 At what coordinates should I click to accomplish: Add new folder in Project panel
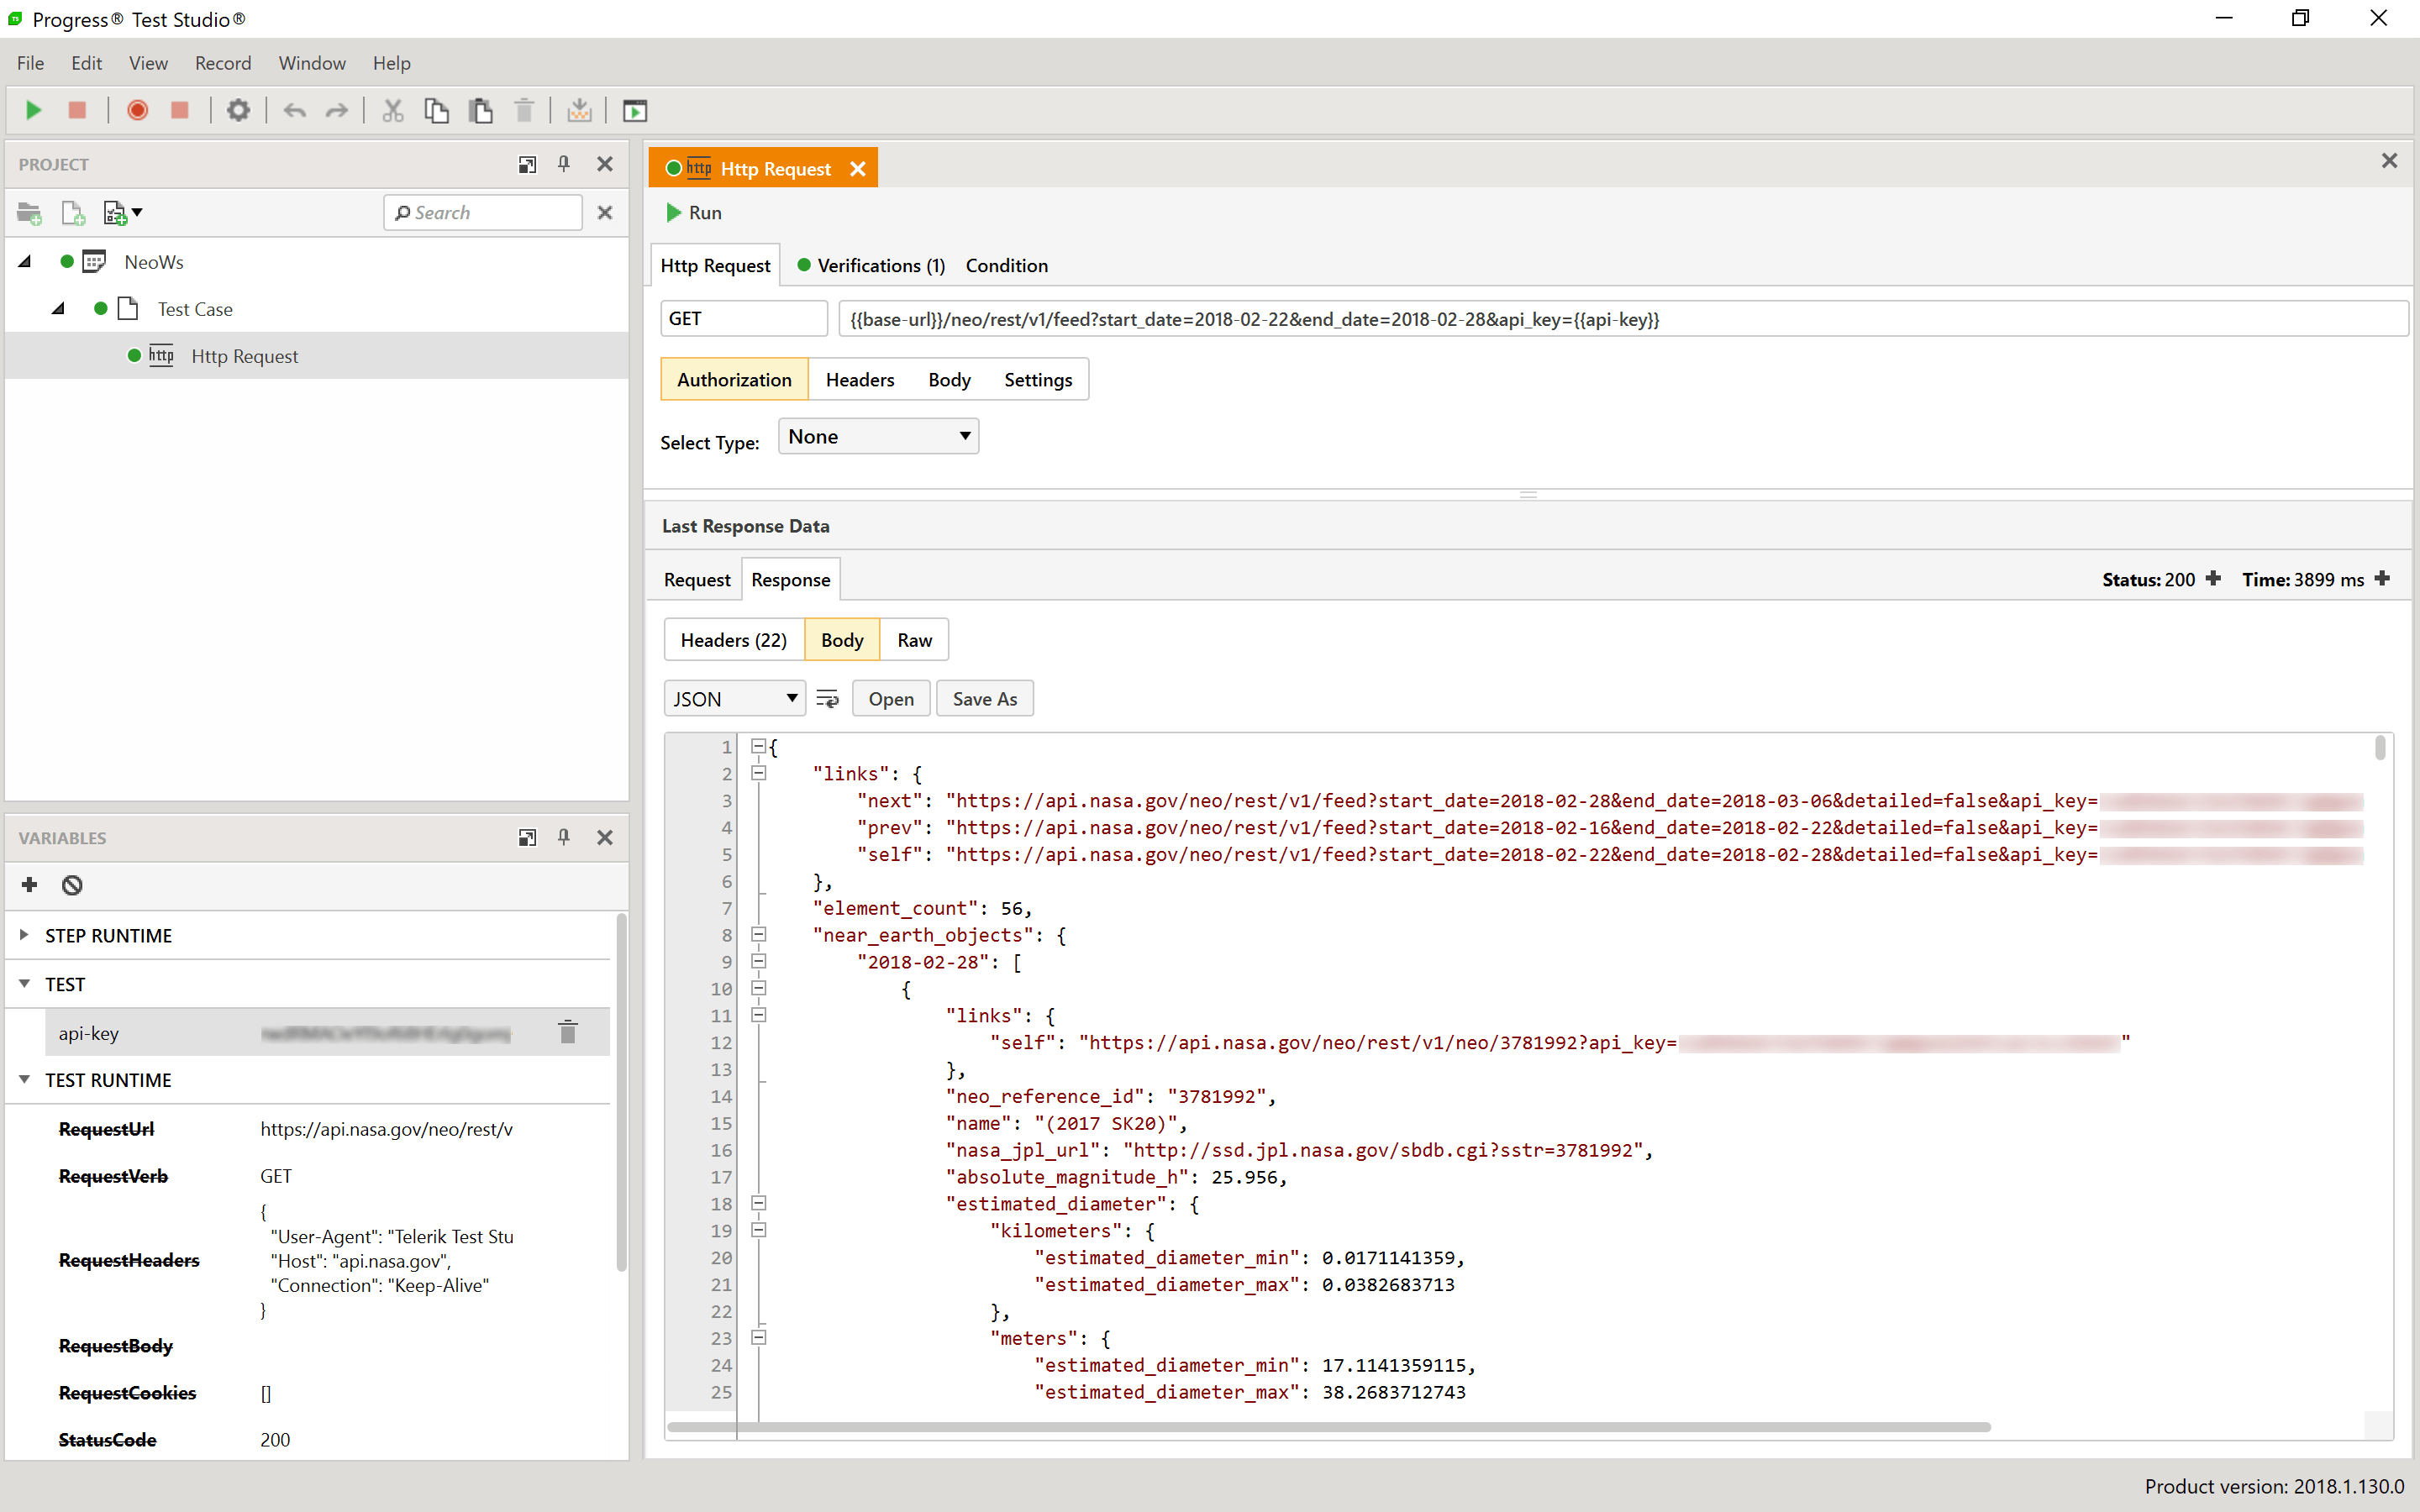point(29,213)
